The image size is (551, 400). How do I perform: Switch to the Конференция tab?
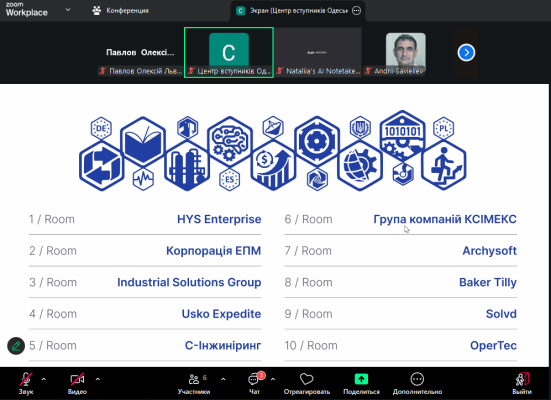121,11
